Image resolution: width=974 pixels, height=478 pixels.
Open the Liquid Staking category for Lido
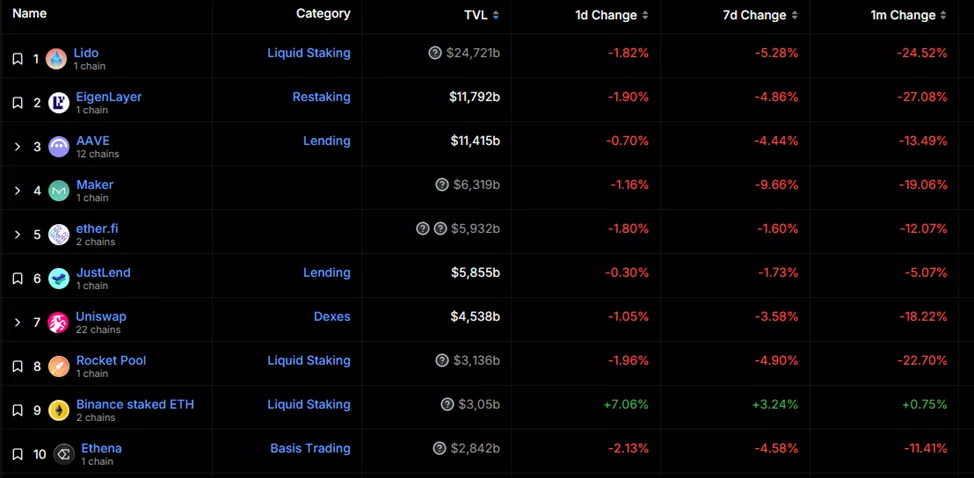pos(308,53)
